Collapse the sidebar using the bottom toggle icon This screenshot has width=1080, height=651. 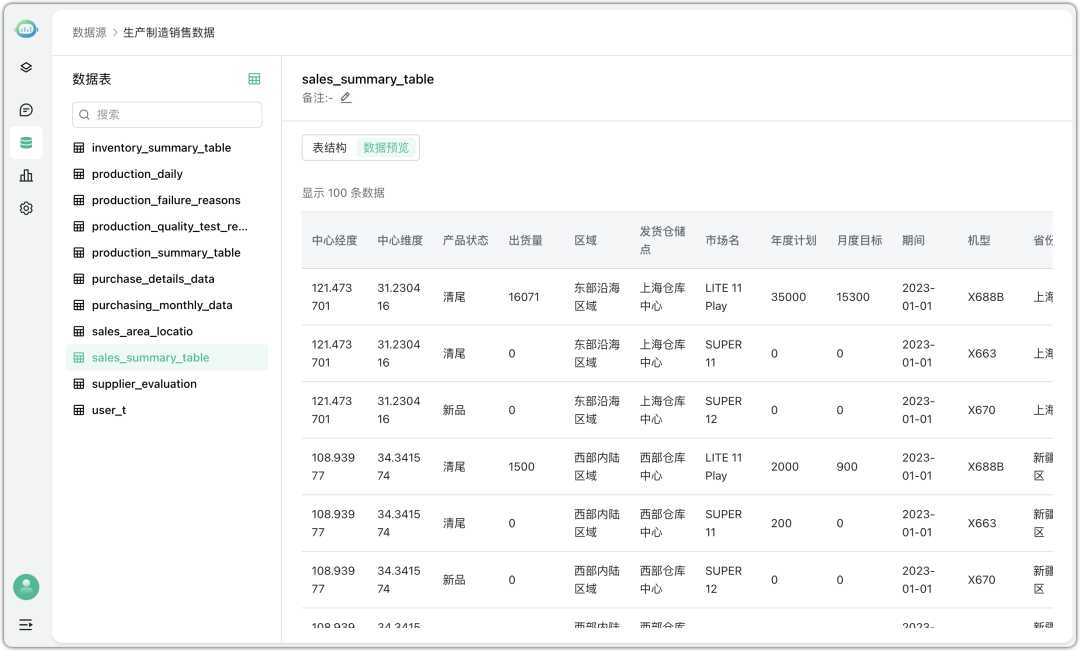25,624
